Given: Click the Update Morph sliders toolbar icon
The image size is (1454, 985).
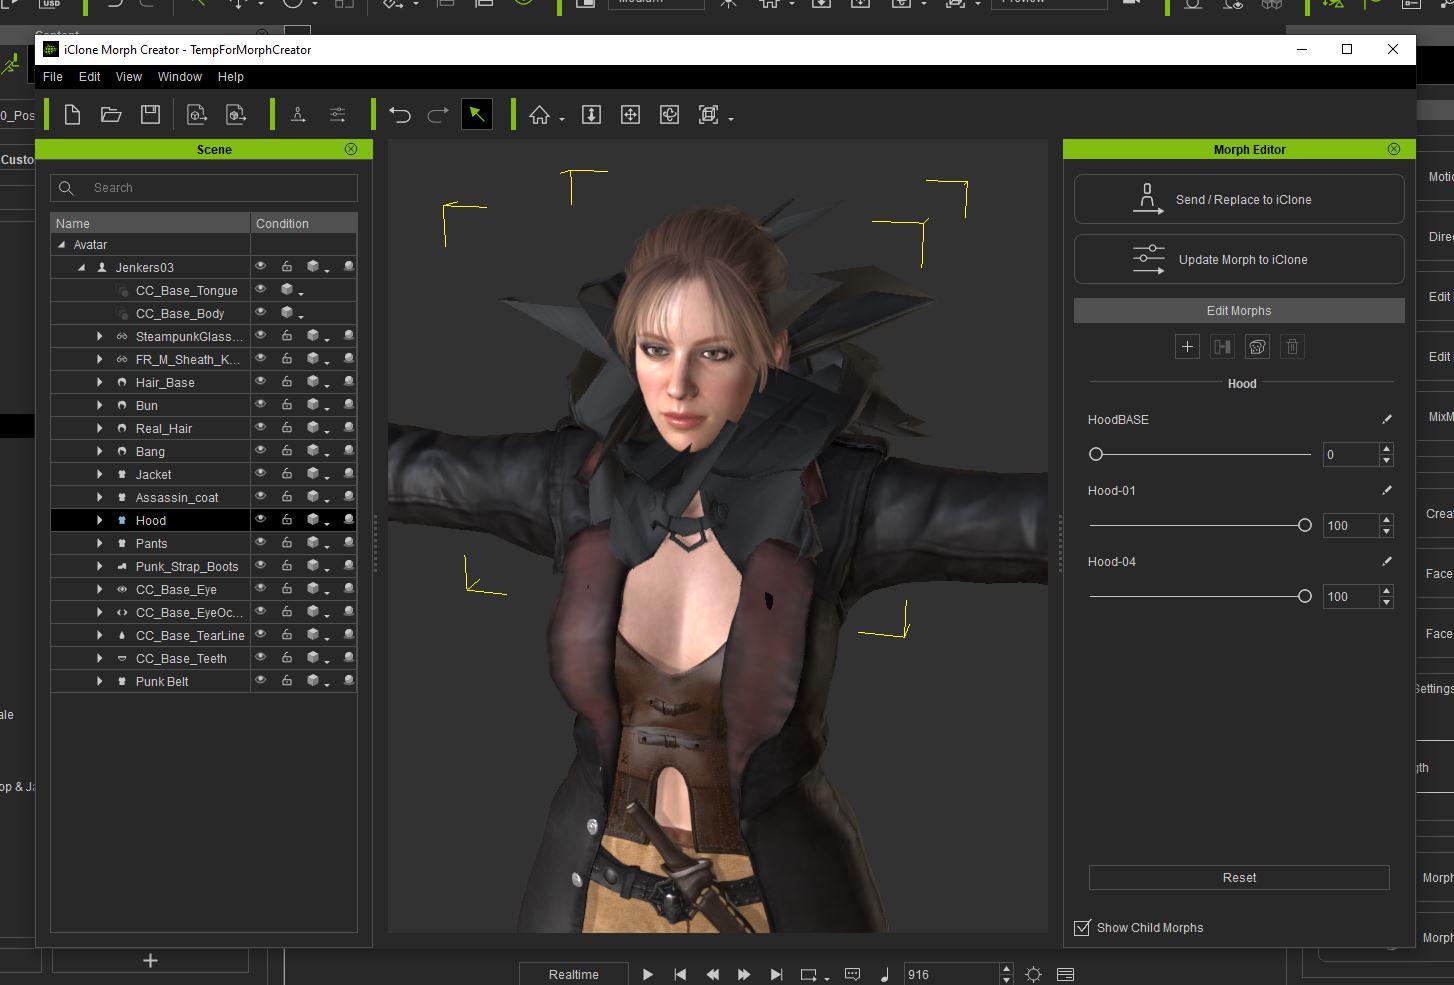Looking at the screenshot, I should pos(338,115).
